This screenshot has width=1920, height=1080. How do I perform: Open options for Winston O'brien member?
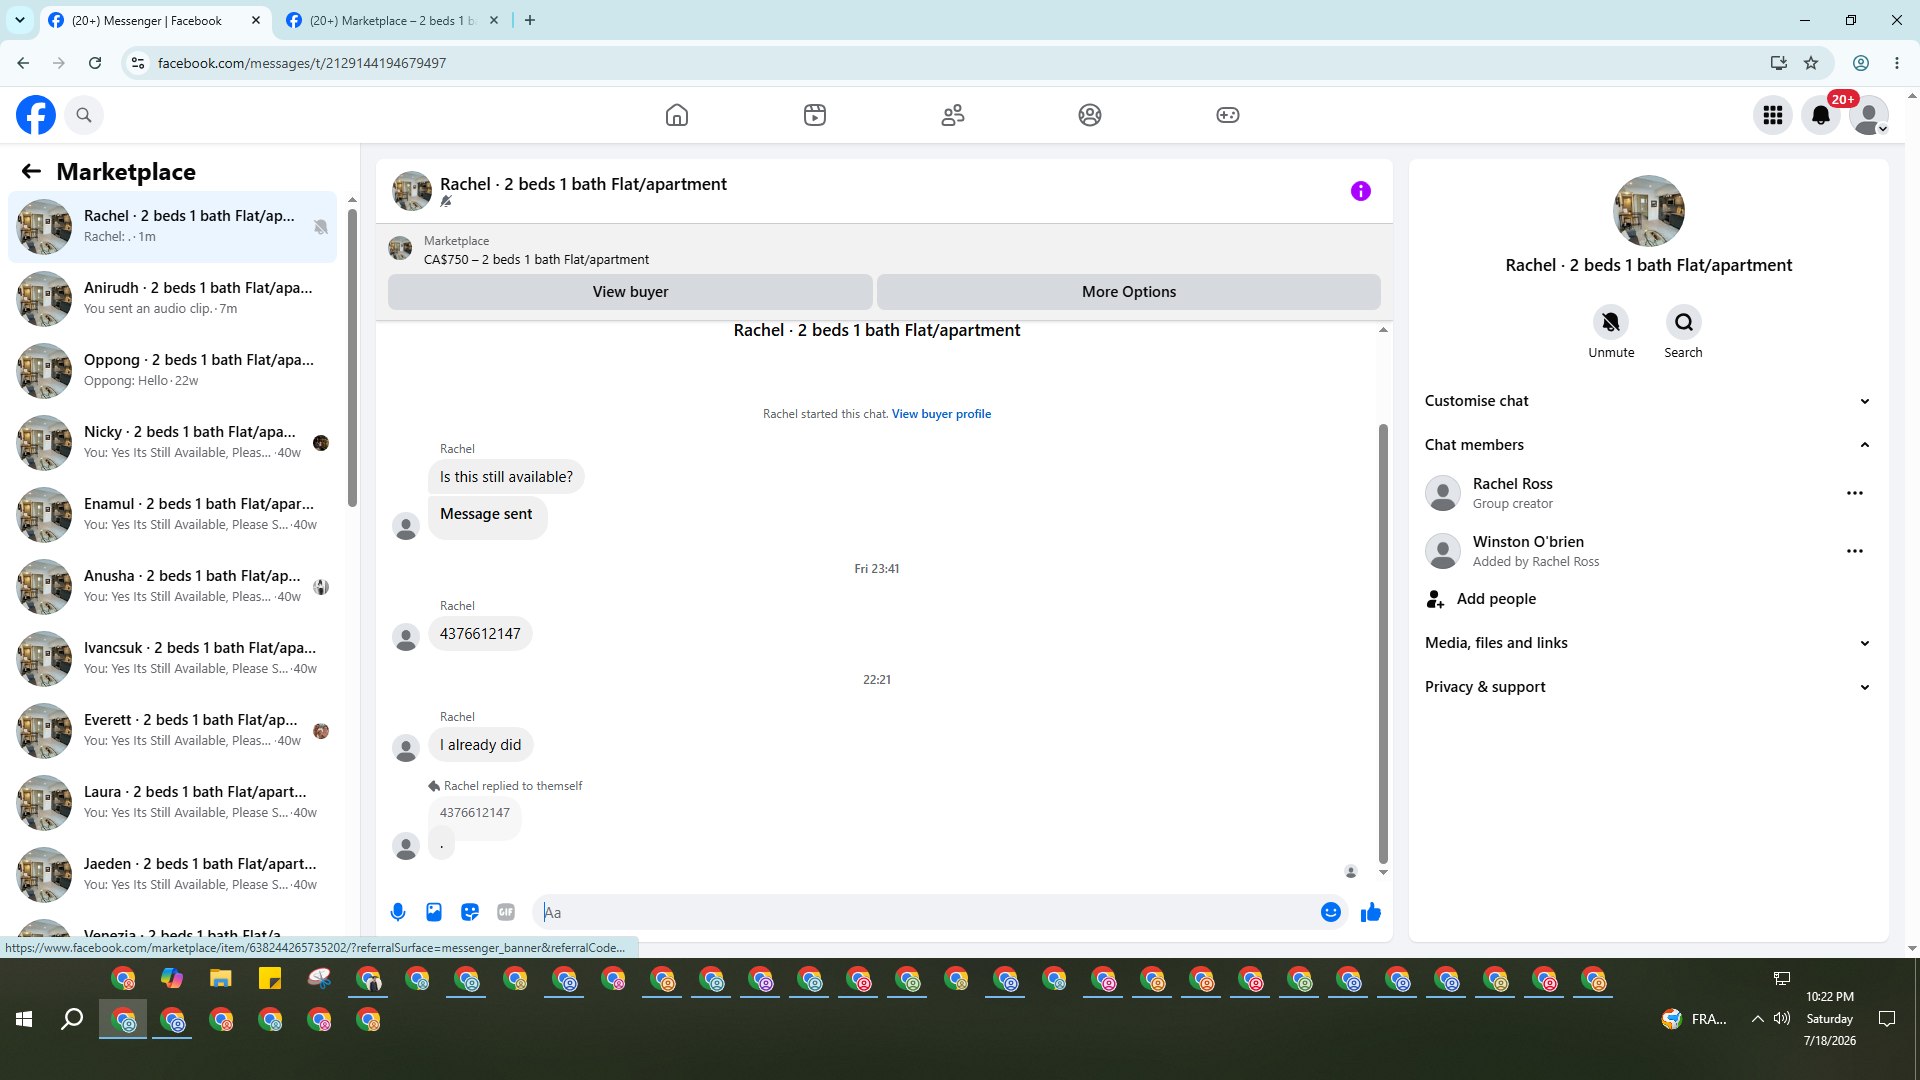coord(1855,551)
